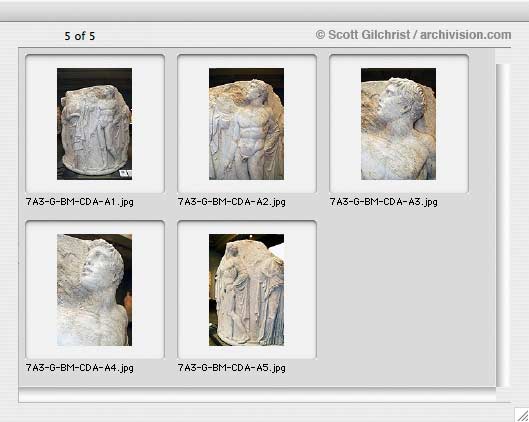
Task: Select thumbnail 7A3-G-BM-CDA-A1.jpg image
Action: (94, 124)
